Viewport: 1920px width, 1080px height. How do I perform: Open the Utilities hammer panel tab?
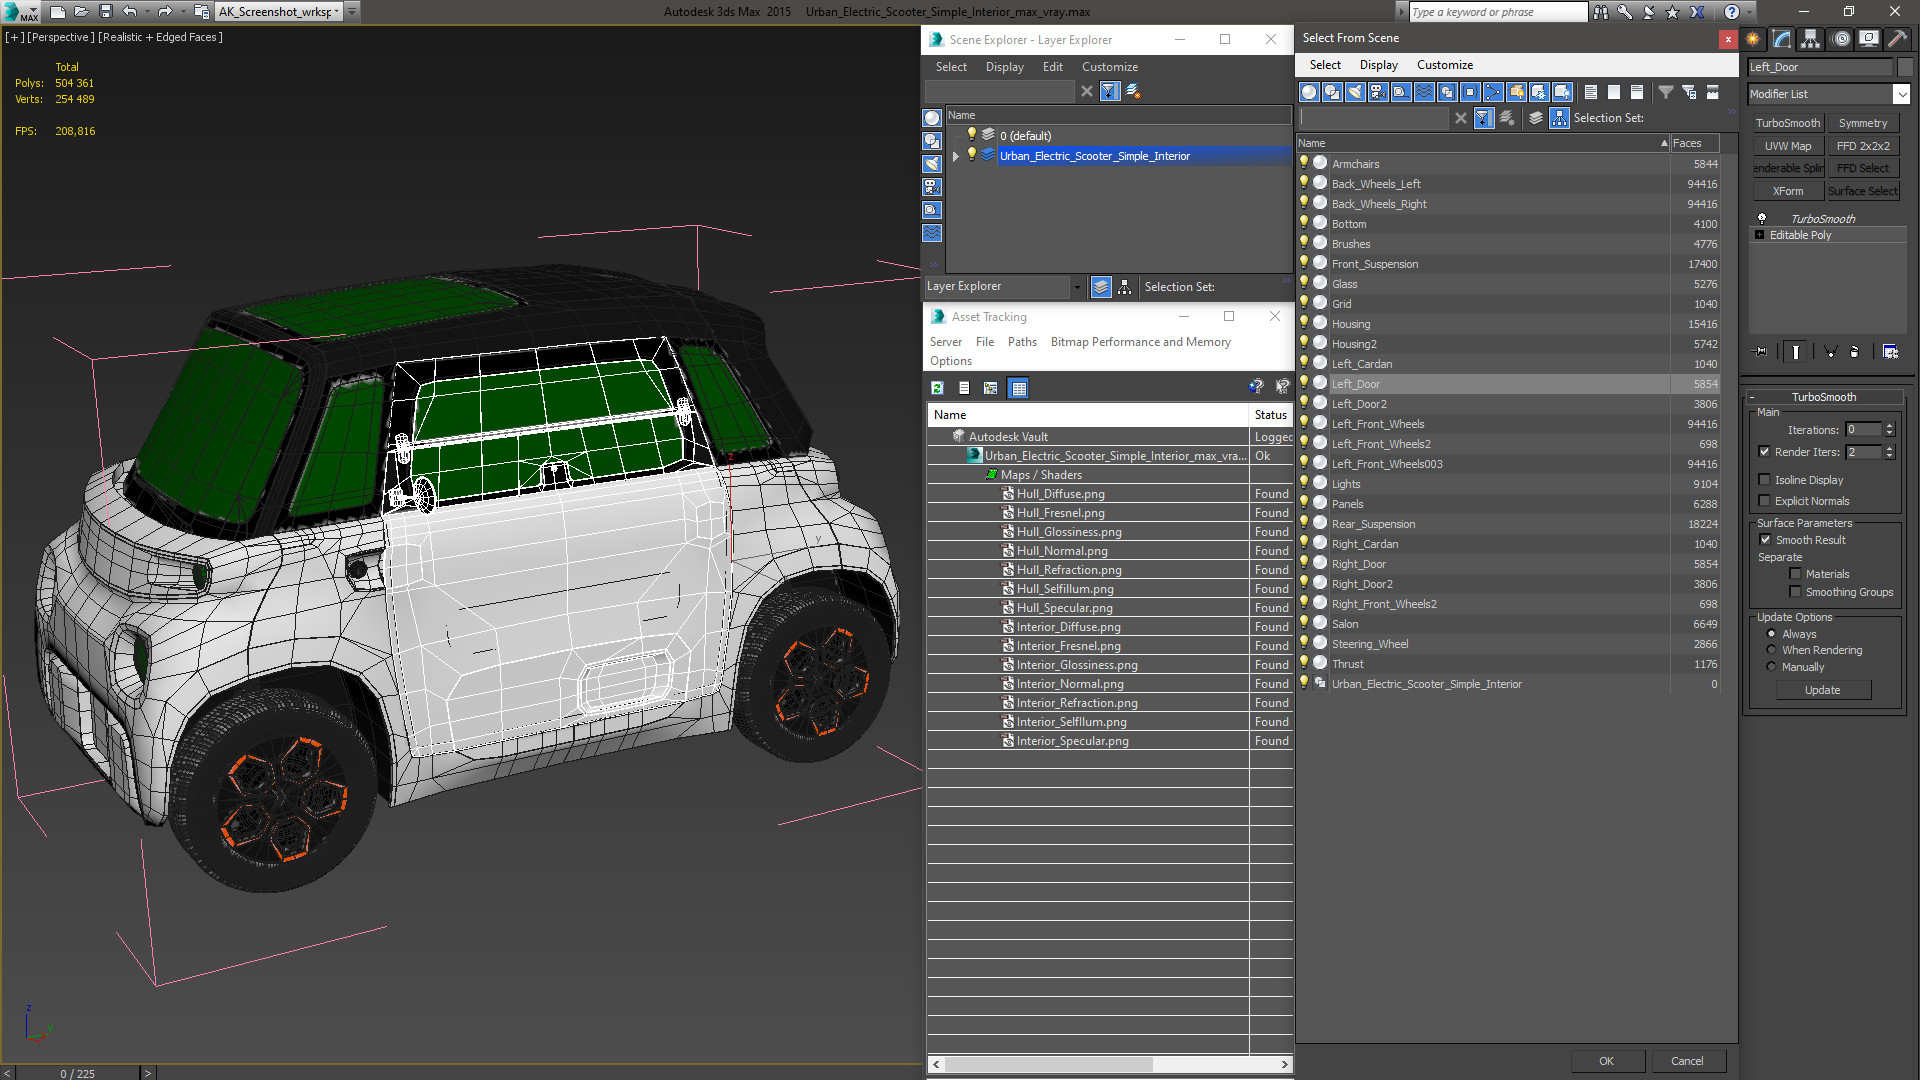[x=1897, y=39]
